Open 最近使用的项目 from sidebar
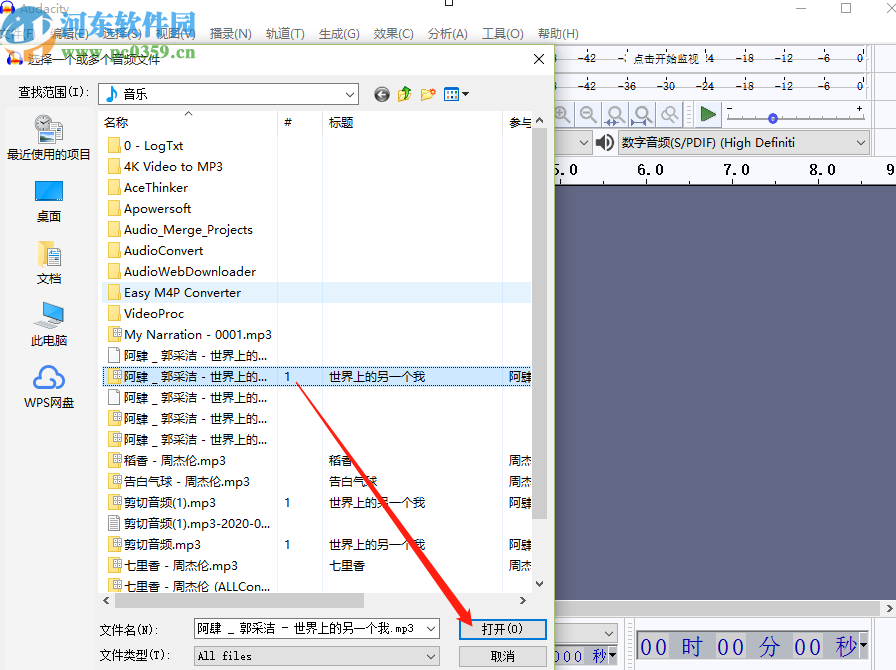 click(48, 140)
